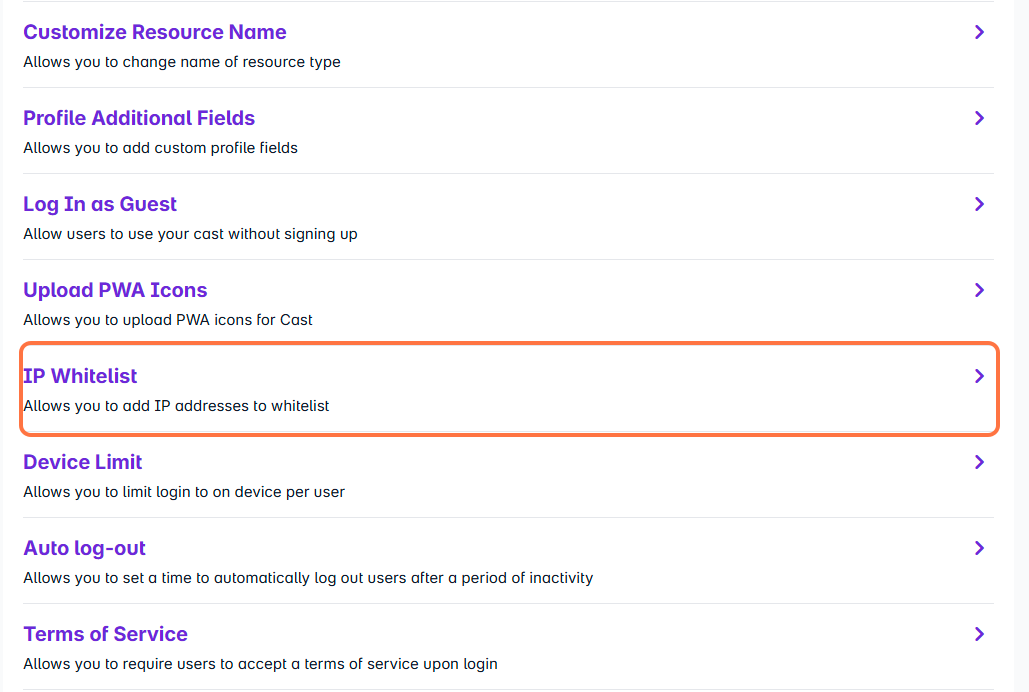Click the "add IP addresses to whitelist" description
This screenshot has height=692, width=1029.
176,406
